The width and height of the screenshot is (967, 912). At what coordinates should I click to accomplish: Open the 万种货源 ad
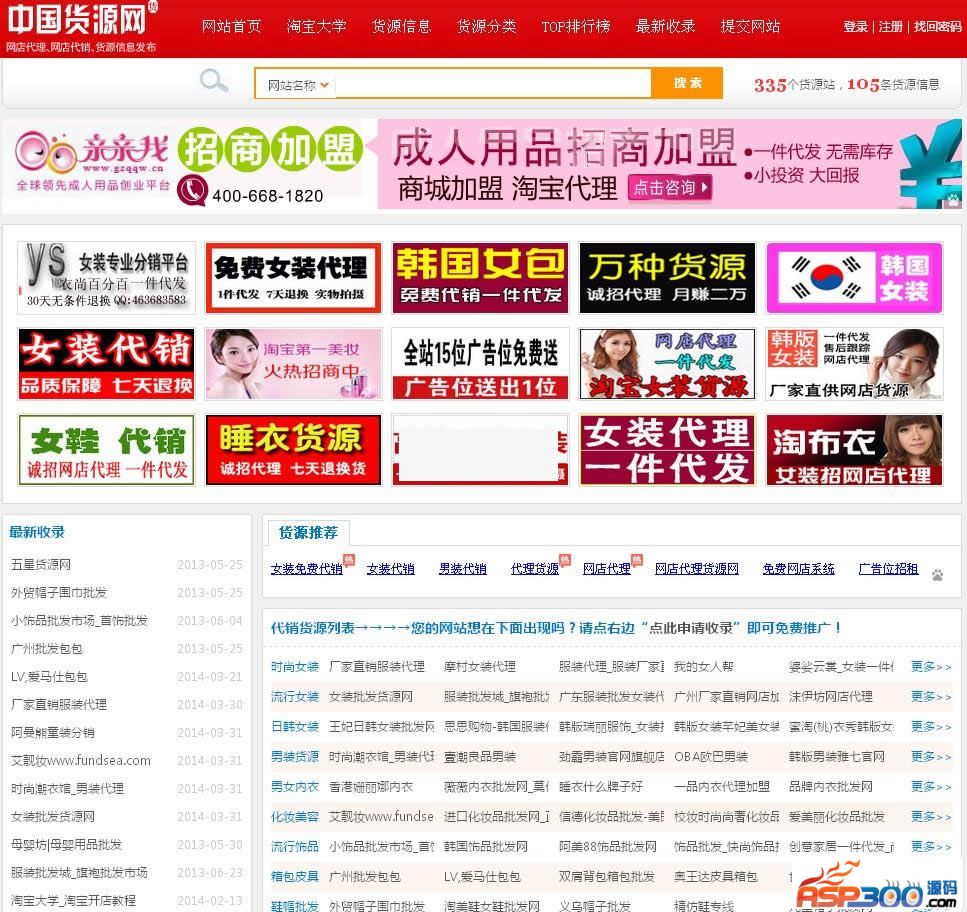click(667, 278)
